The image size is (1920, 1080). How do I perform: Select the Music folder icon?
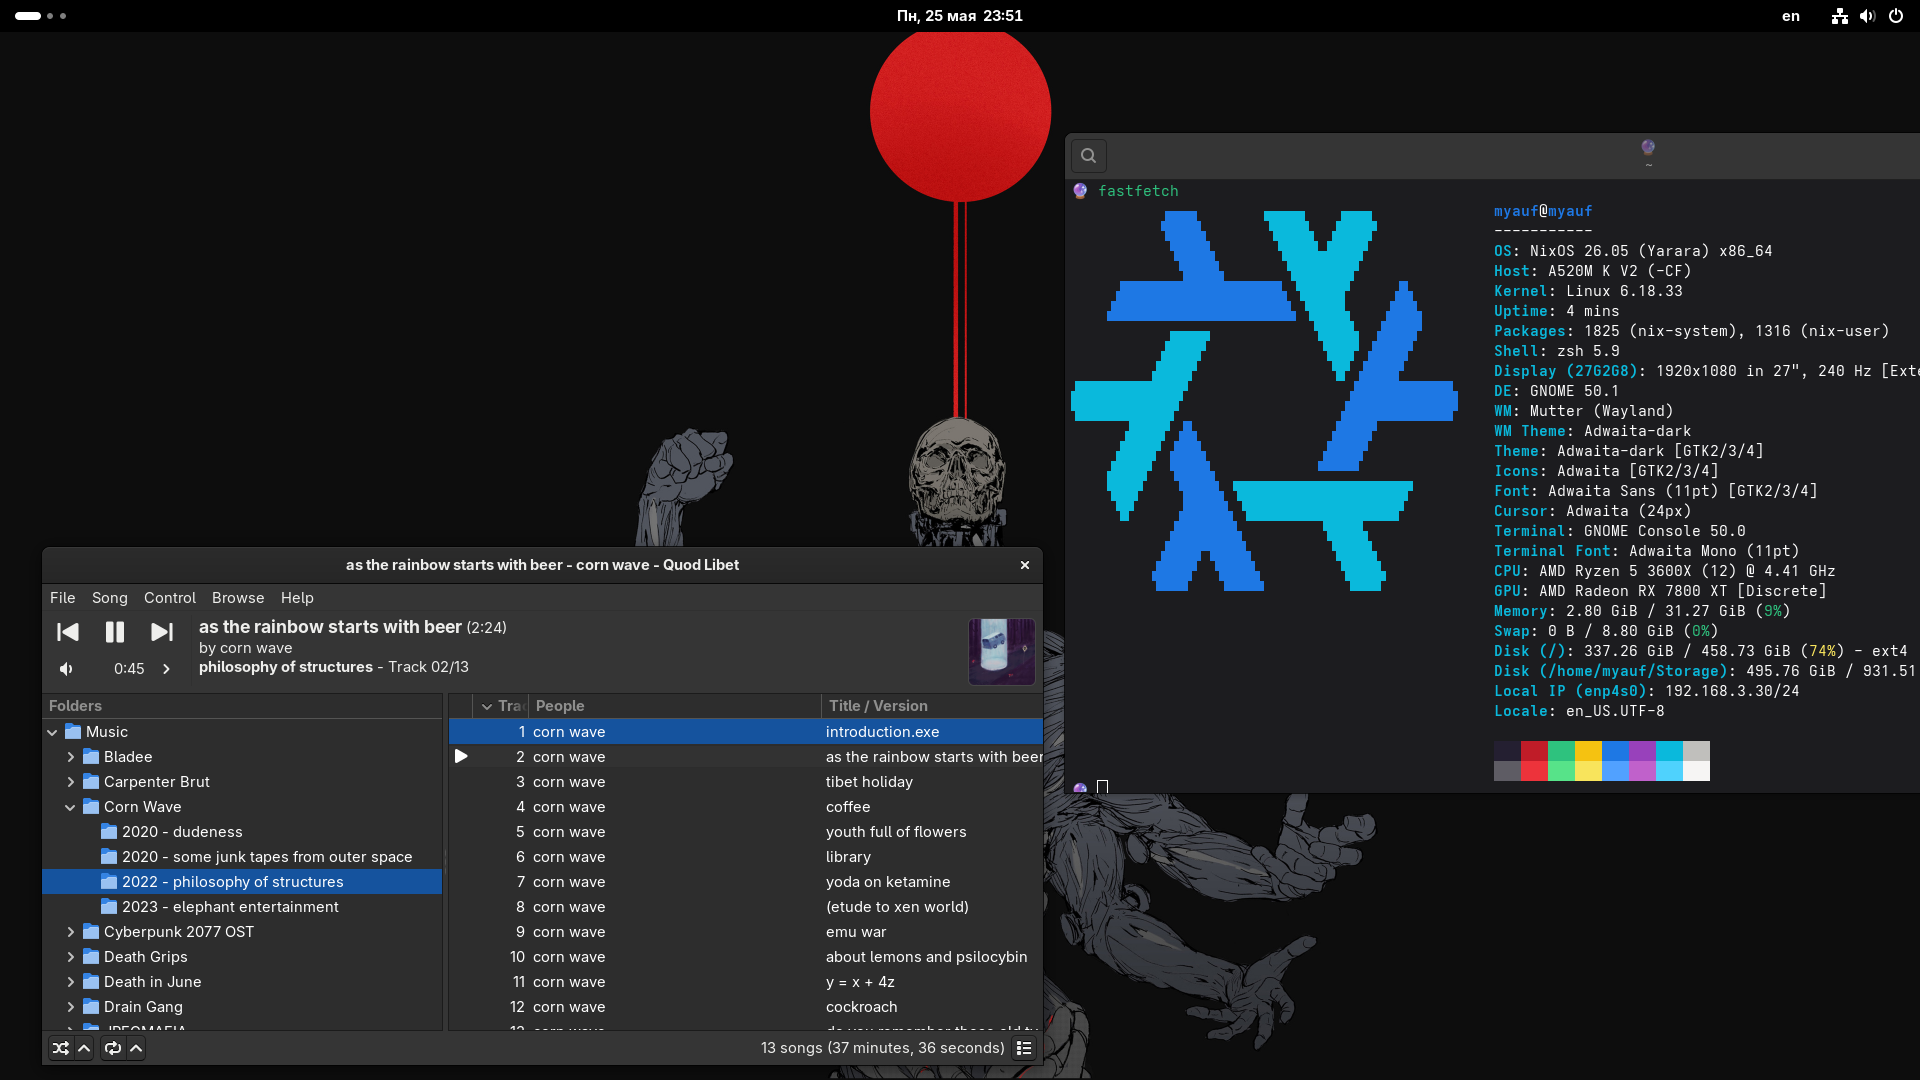73,732
